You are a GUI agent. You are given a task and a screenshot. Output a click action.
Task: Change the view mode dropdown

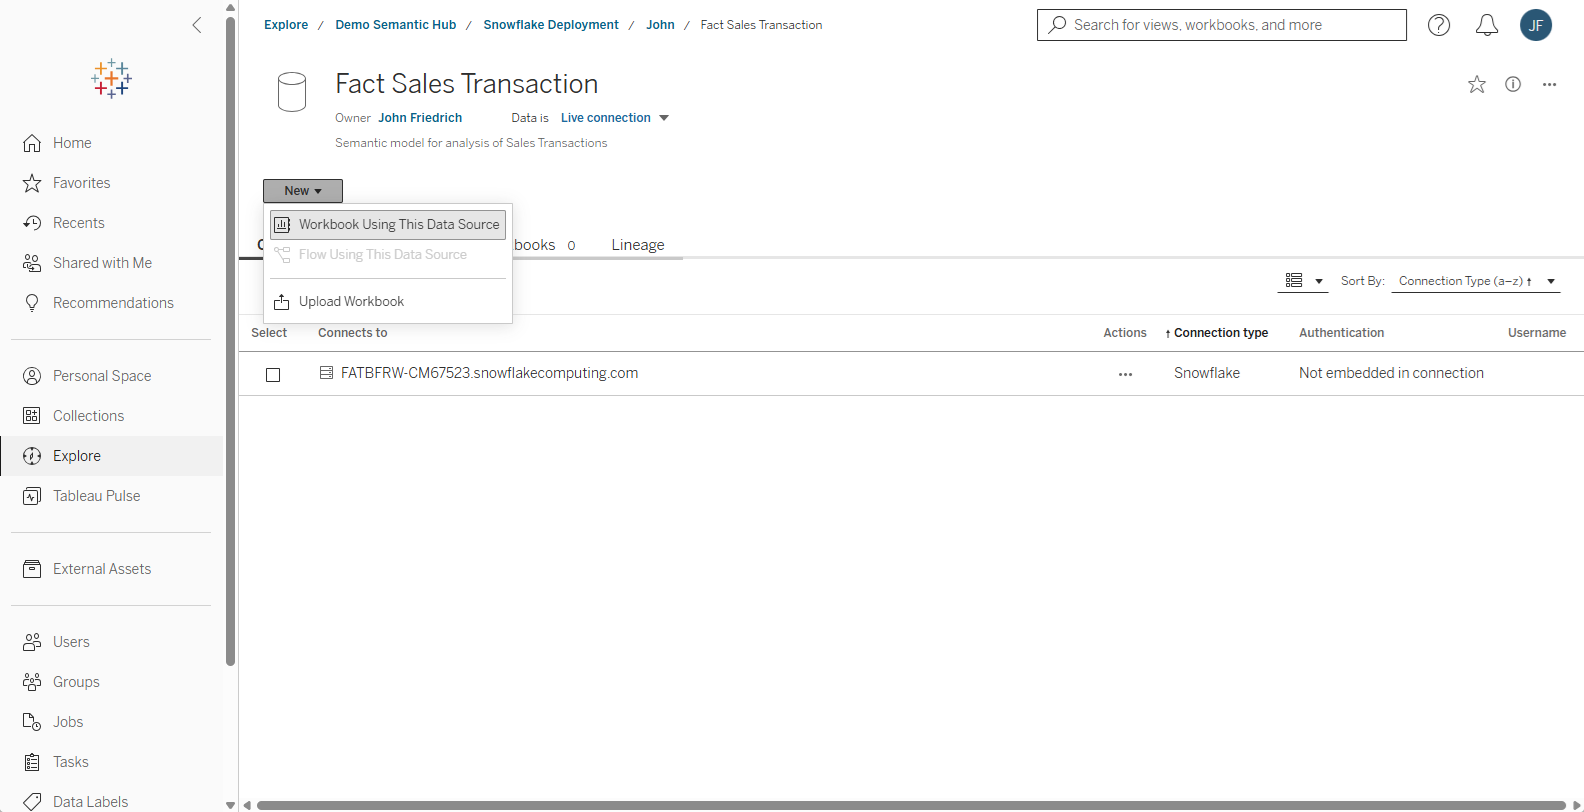(x=1303, y=281)
